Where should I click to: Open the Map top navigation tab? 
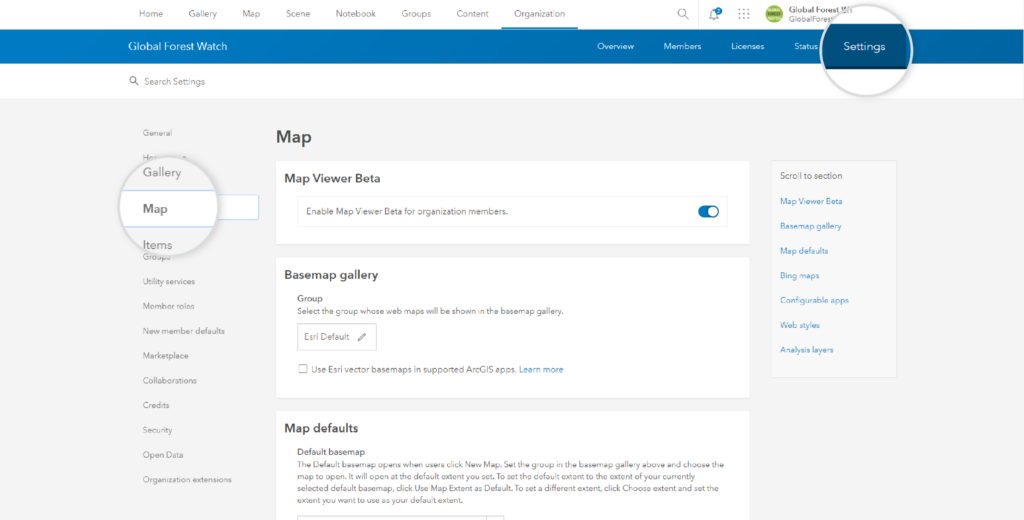[251, 14]
